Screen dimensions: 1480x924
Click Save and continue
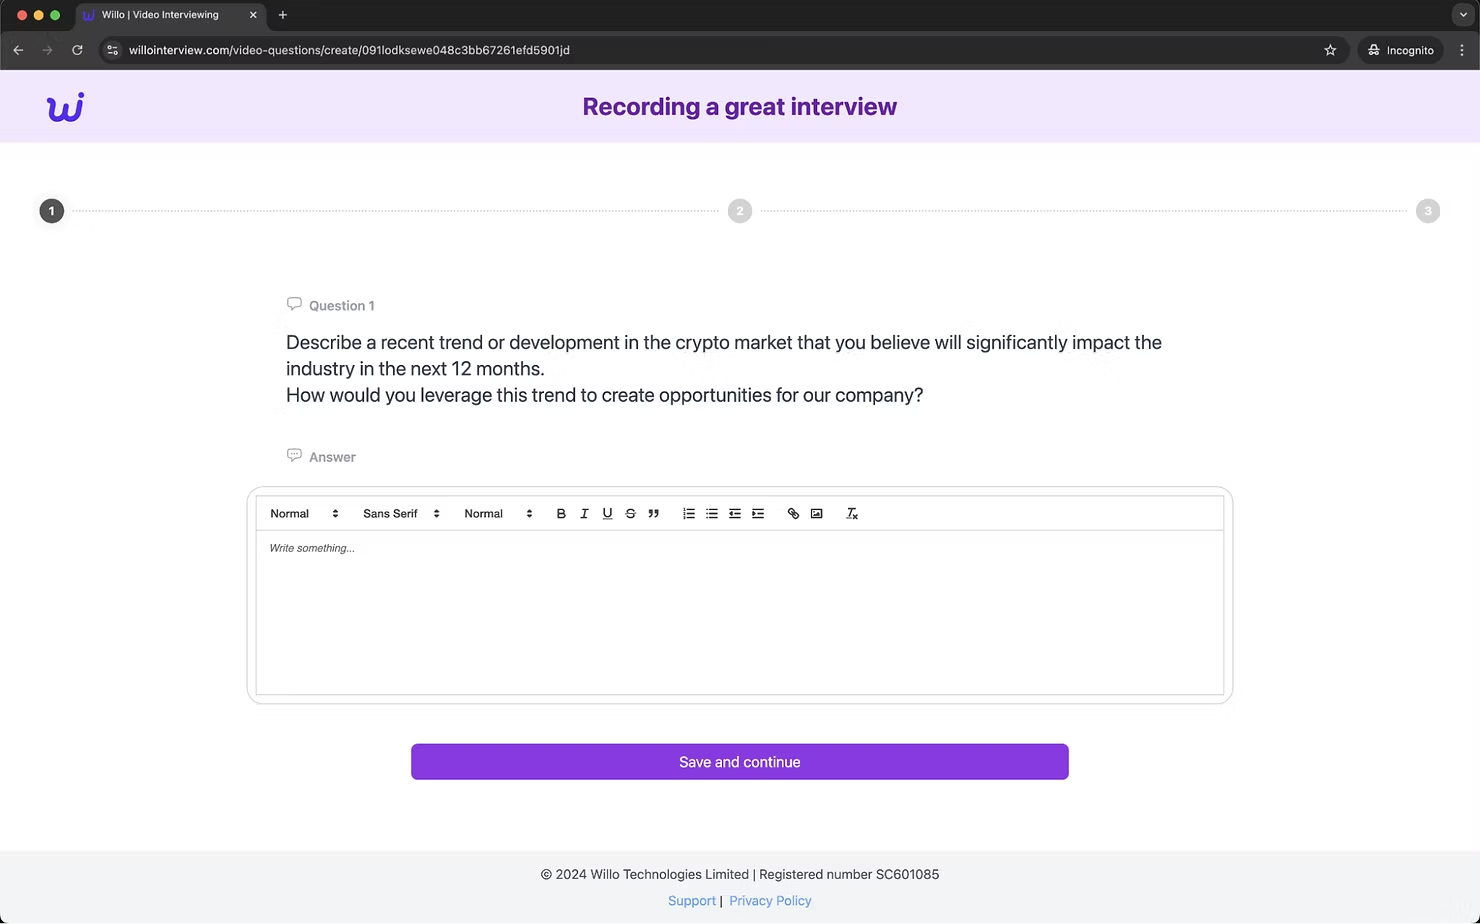pos(739,761)
